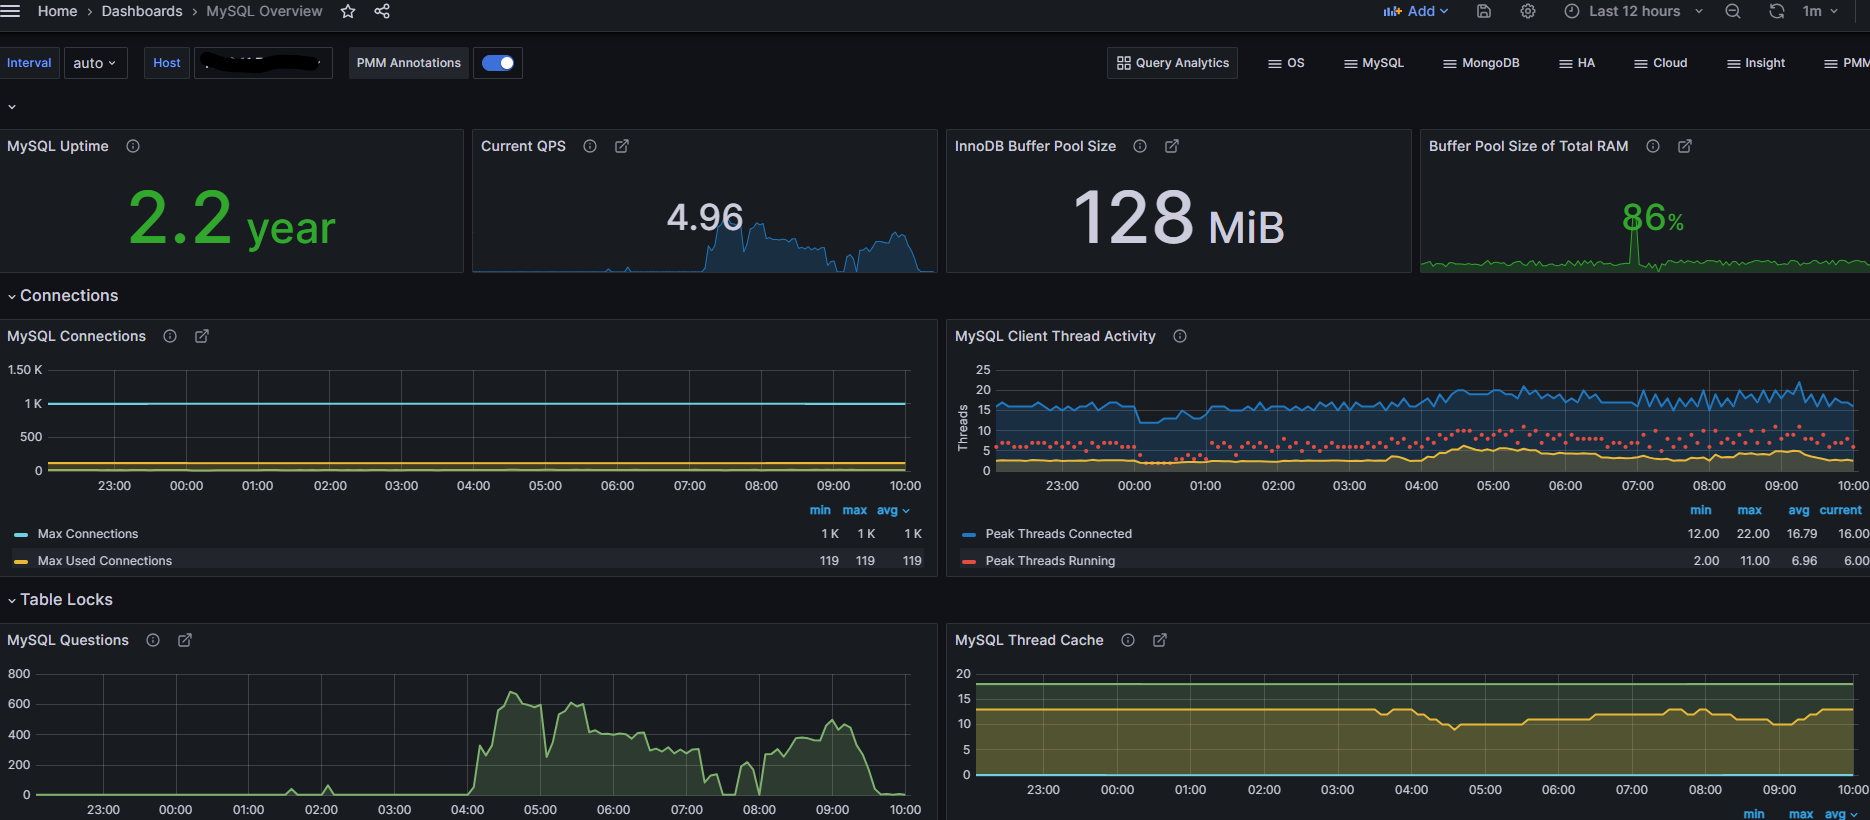Collapse the Table Locks row
The height and width of the screenshot is (820, 1870).
[60, 600]
